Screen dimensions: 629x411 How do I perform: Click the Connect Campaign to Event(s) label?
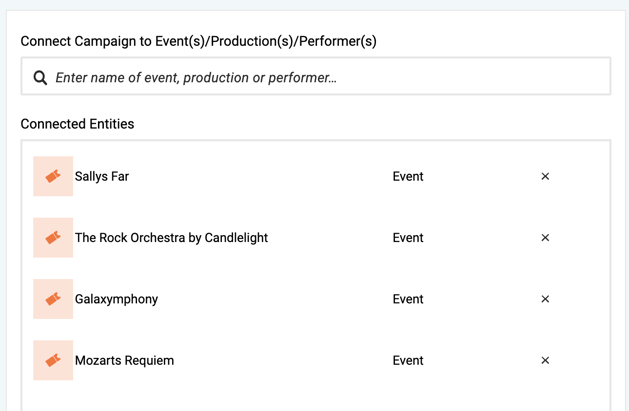(198, 41)
